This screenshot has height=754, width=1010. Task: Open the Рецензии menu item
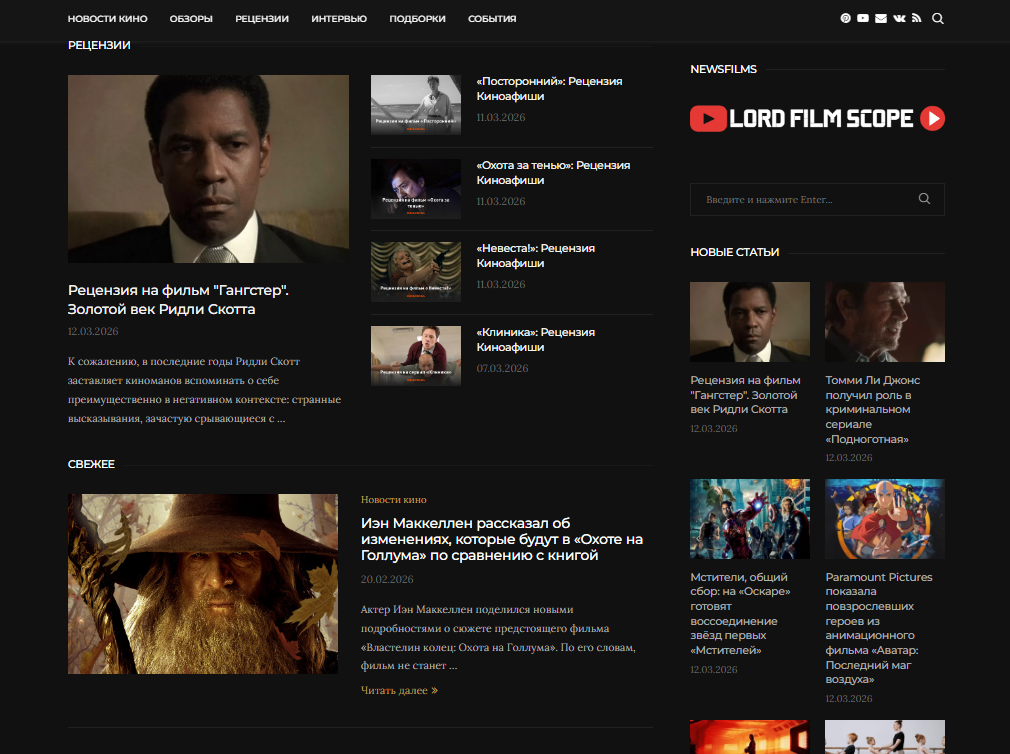click(262, 19)
